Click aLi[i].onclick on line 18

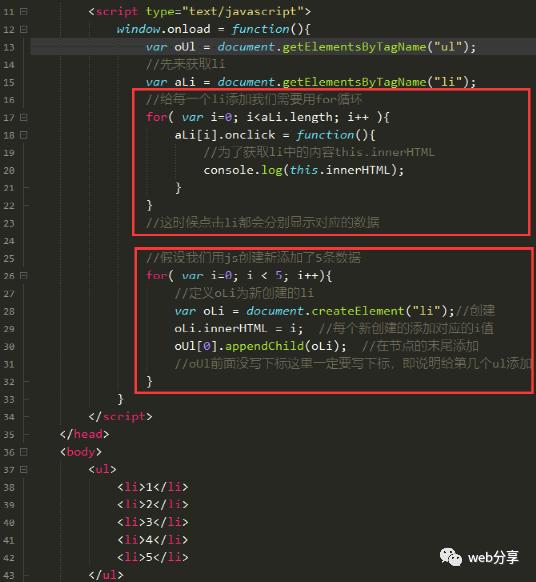click(x=225, y=135)
